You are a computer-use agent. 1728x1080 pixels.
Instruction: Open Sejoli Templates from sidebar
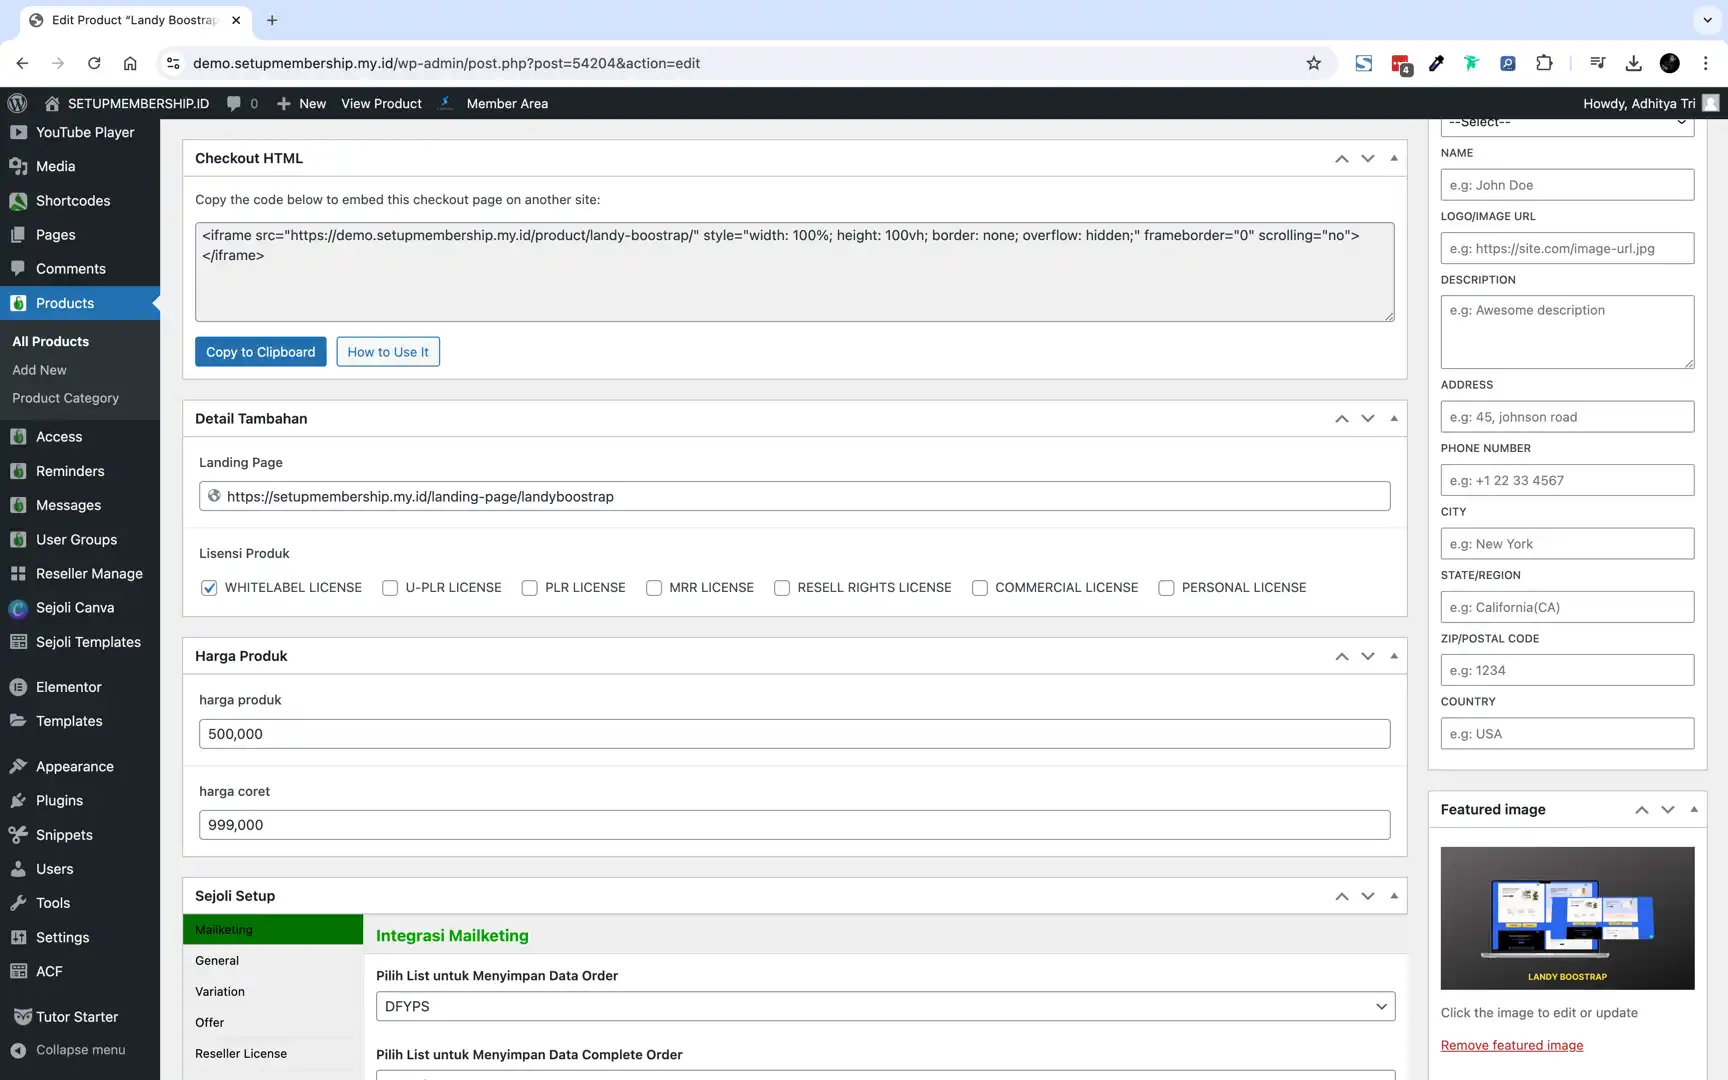pos(87,642)
